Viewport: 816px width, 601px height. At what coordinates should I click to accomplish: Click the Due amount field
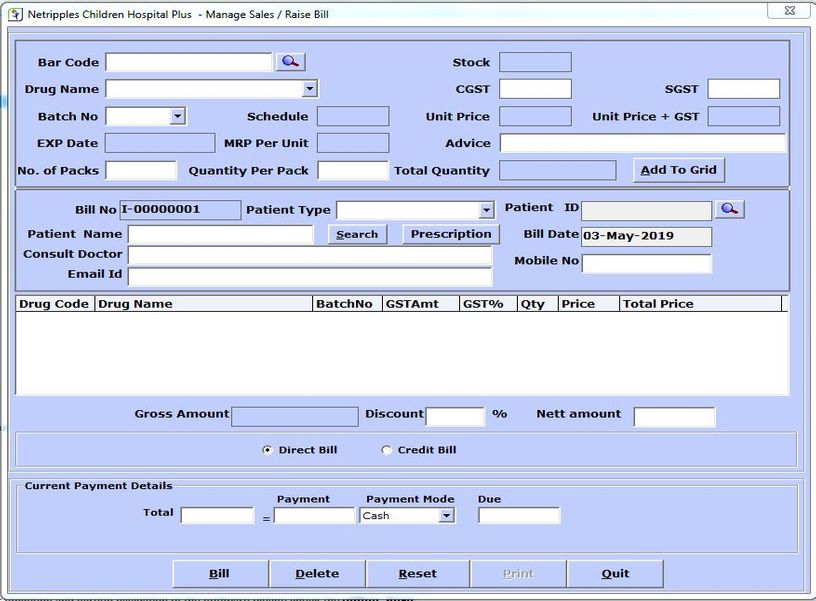click(519, 516)
